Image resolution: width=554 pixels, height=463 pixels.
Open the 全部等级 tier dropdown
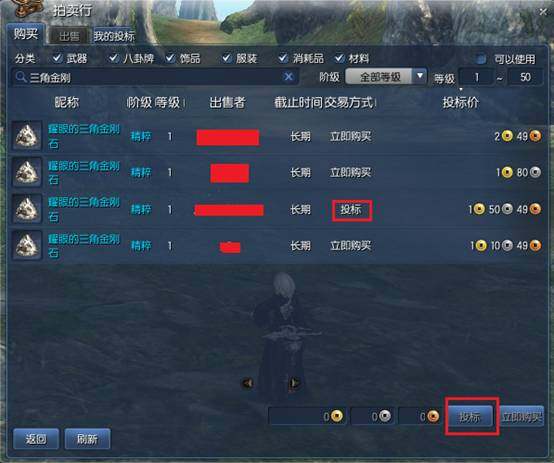pyautogui.click(x=386, y=76)
